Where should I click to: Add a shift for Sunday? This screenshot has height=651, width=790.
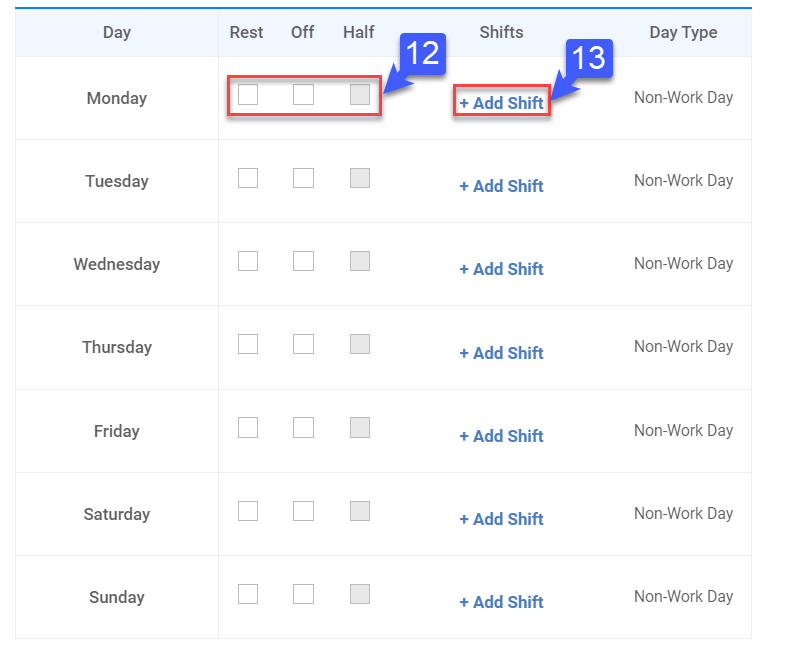point(501,602)
